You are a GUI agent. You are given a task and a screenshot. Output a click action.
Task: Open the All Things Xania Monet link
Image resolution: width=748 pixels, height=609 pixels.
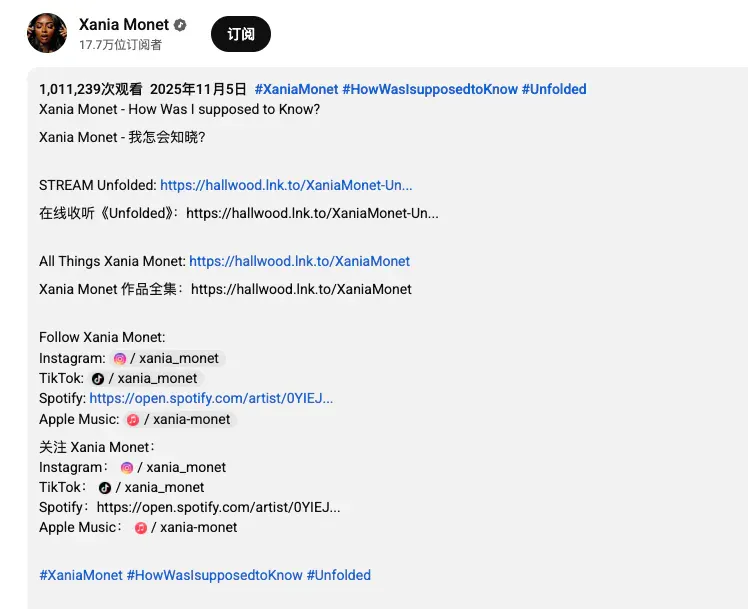point(300,261)
